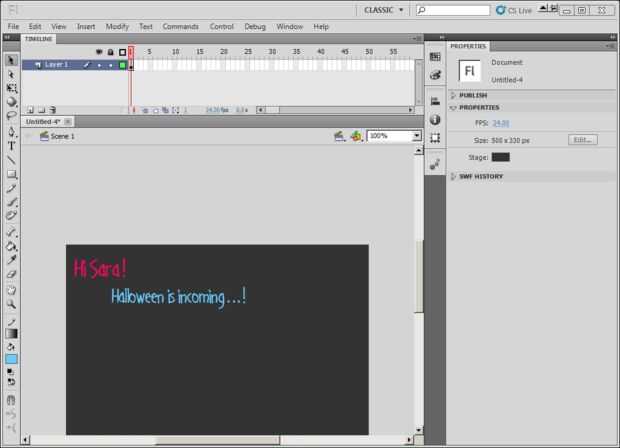Select the Bone tool
The width and height of the screenshot is (620, 448).
point(11,232)
